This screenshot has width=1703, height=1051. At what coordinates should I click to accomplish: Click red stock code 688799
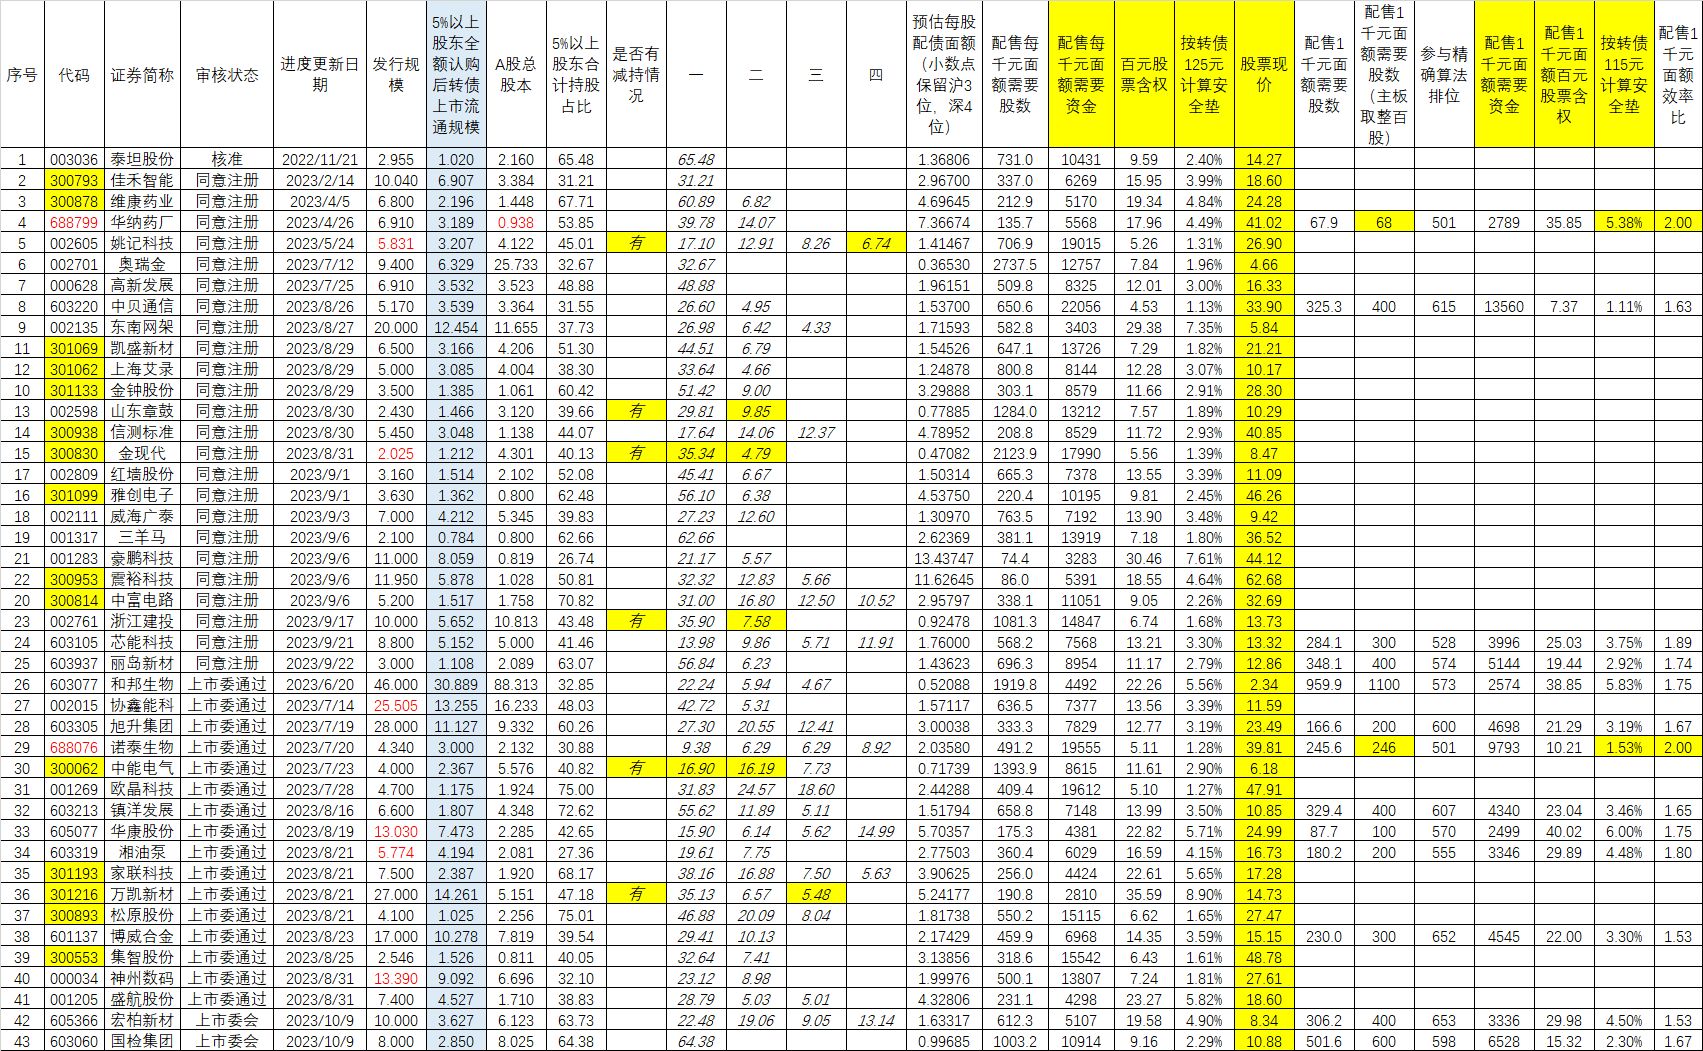point(74,223)
